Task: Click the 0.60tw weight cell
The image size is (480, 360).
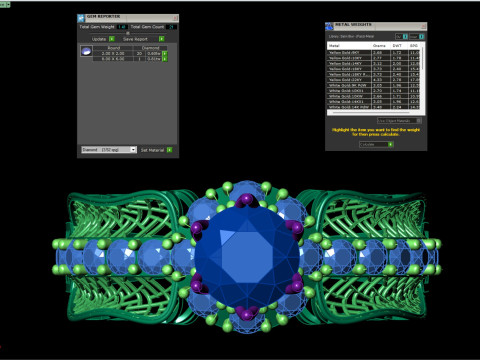Action: (x=154, y=53)
